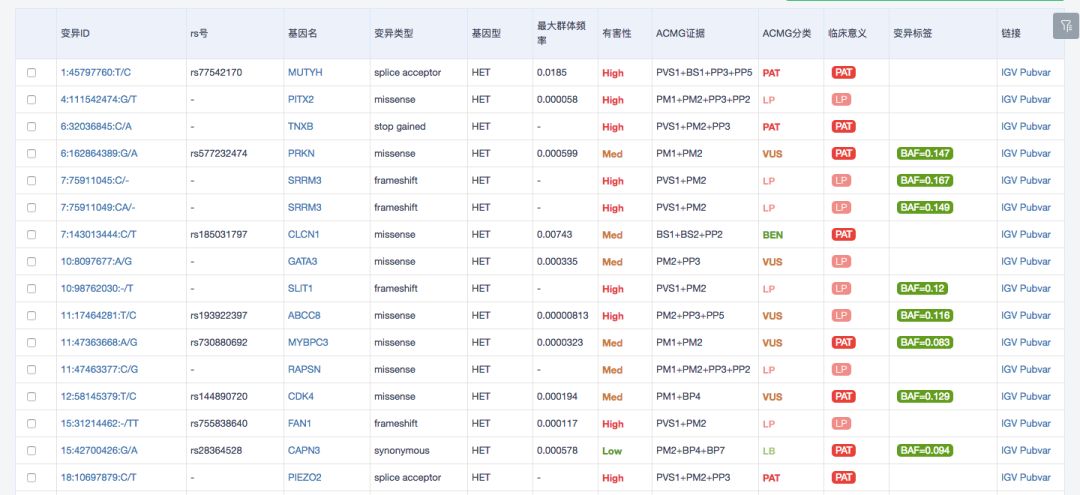Viewport: 1080px width, 495px height.
Task: Tick the checkbox on the PIEZO2 row
Action: pyautogui.click(x=32, y=478)
